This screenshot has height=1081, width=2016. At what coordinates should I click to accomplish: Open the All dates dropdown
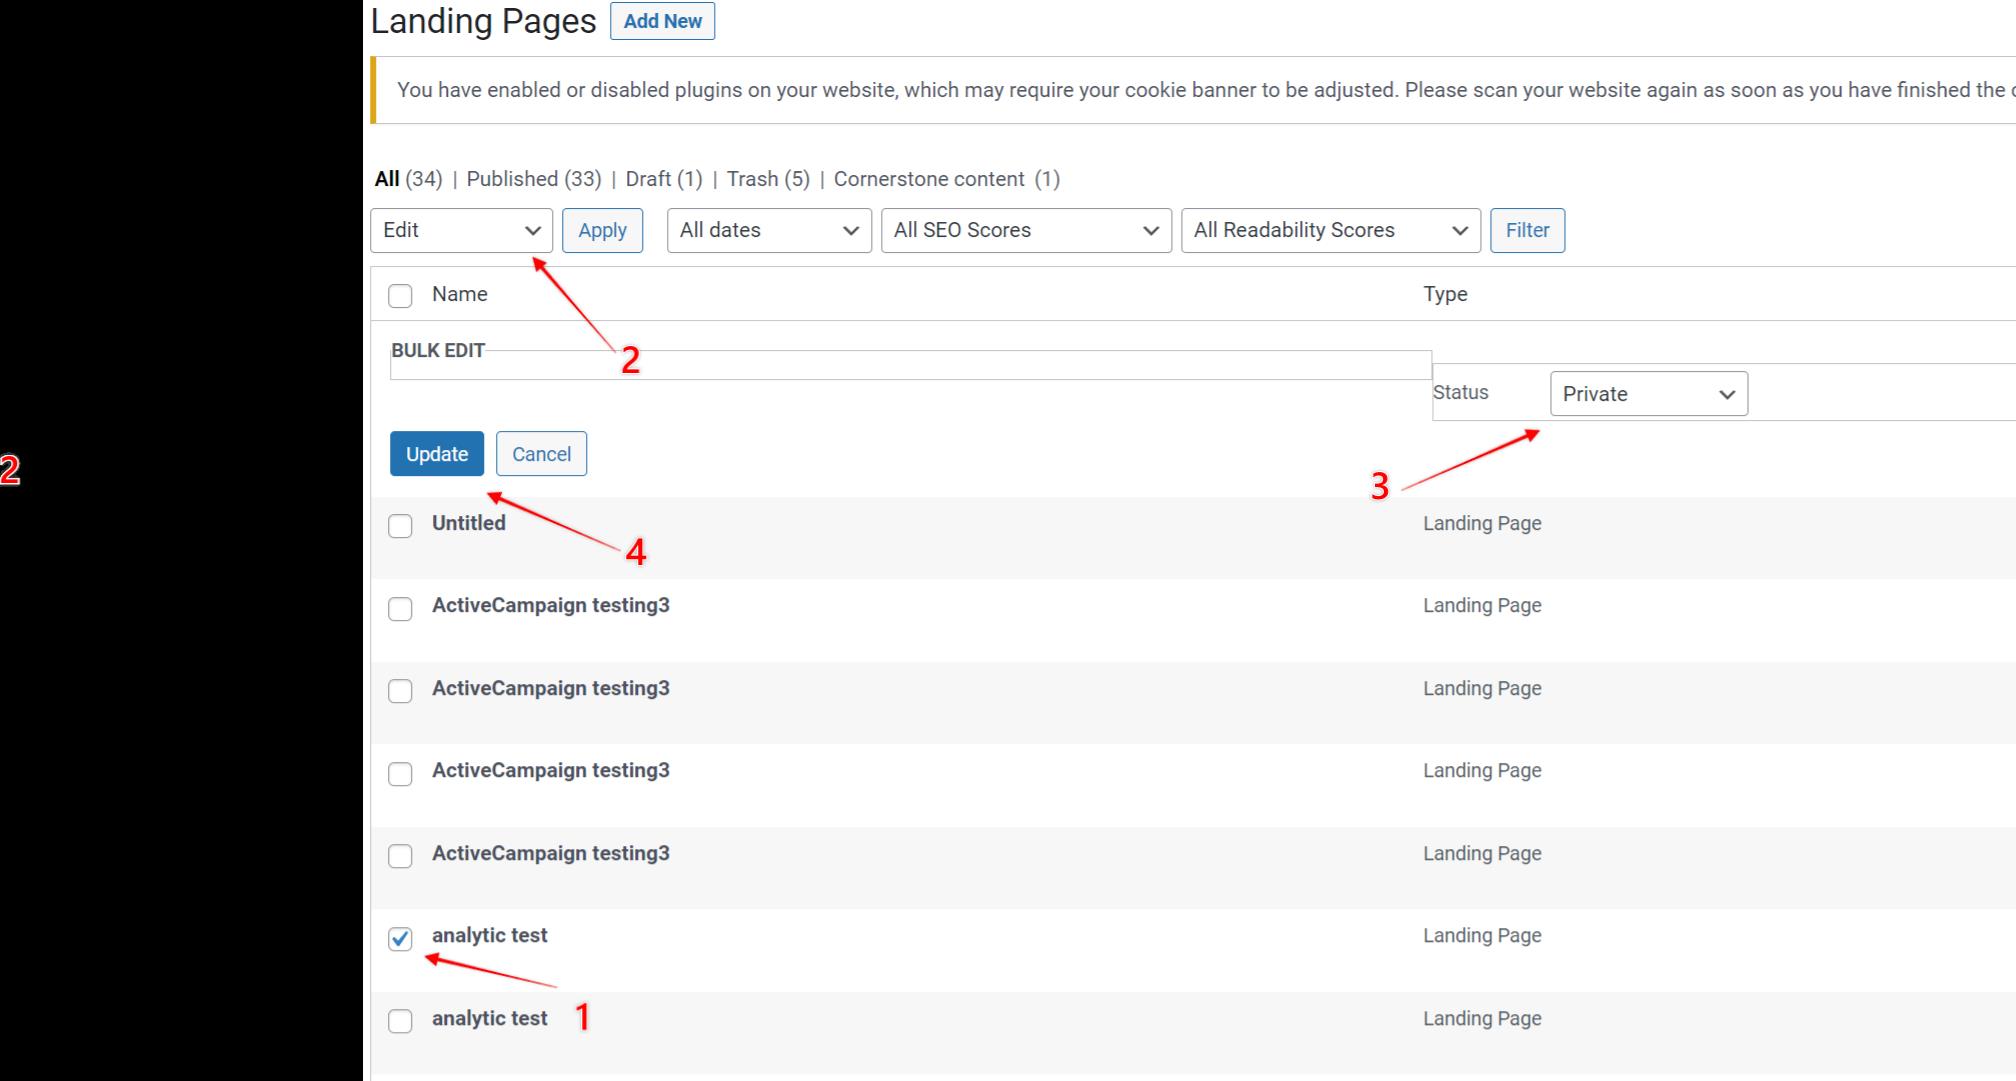point(768,230)
